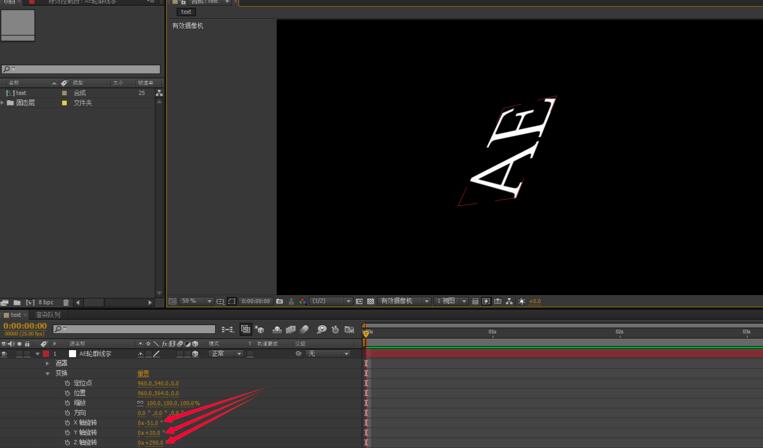Toggle stopwatch for X 轴旋转 property
The width and height of the screenshot is (763, 448).
pyautogui.click(x=67, y=423)
